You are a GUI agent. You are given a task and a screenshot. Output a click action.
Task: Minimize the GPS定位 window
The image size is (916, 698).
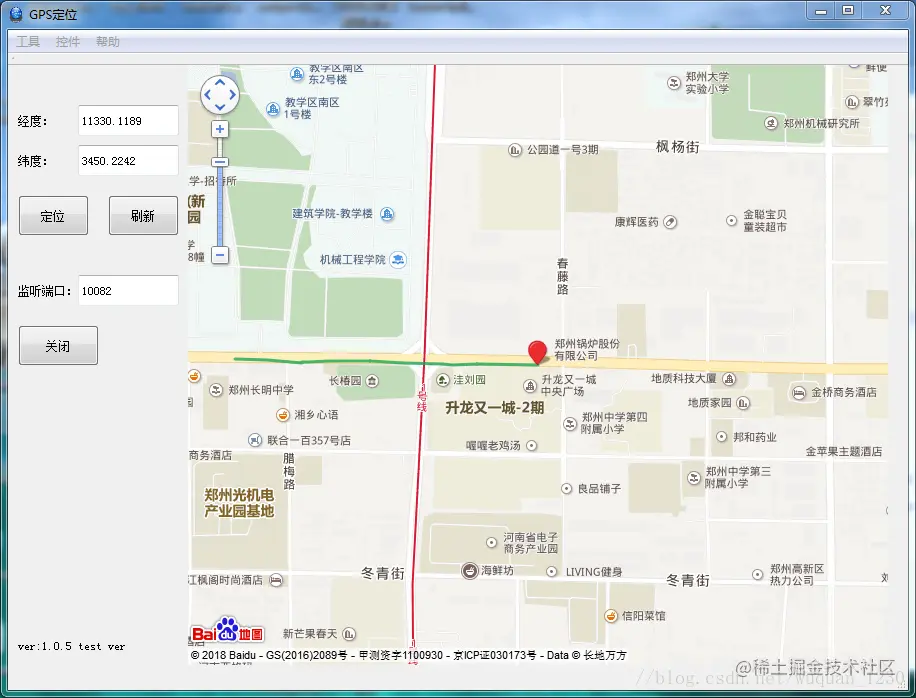(x=821, y=11)
